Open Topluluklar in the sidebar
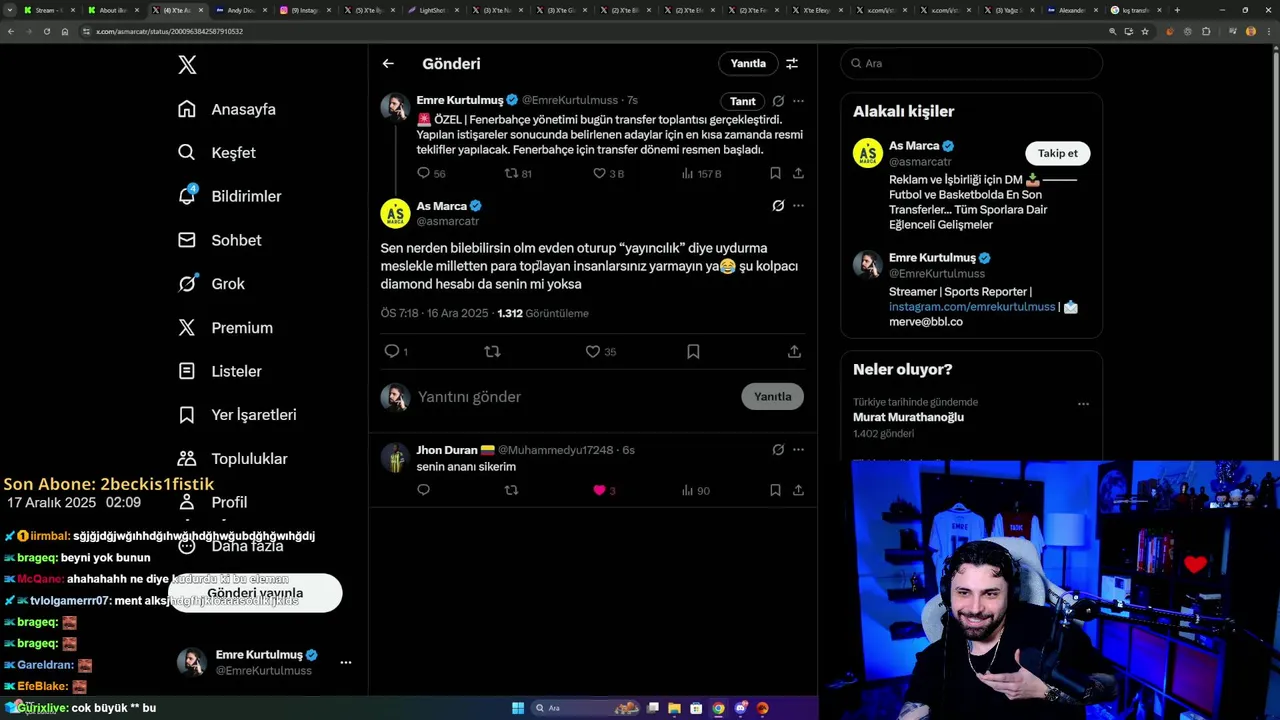The height and width of the screenshot is (720, 1280). coord(233,458)
